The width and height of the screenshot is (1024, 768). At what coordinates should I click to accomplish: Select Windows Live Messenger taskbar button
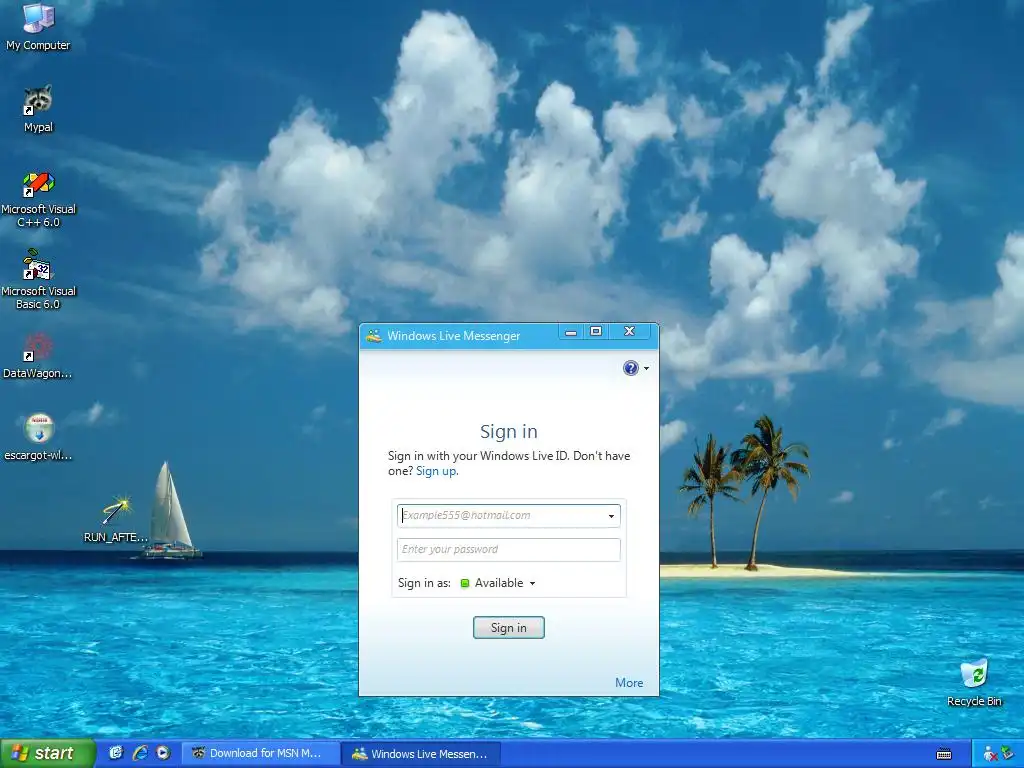422,754
